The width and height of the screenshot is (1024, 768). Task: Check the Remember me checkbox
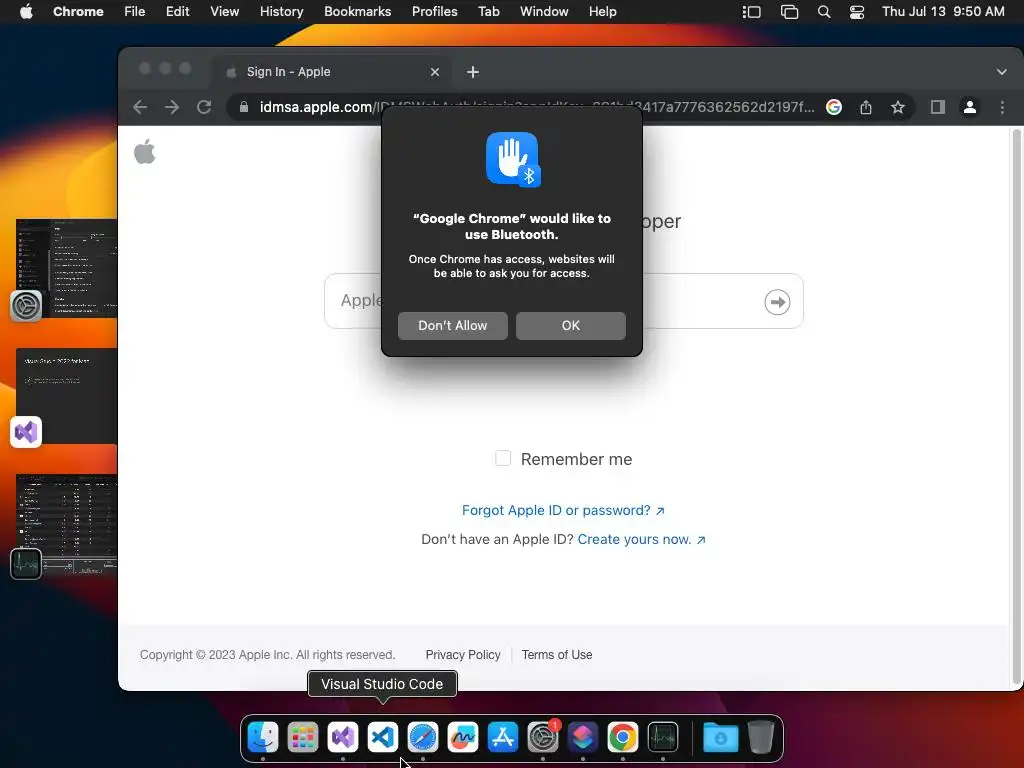click(503, 458)
